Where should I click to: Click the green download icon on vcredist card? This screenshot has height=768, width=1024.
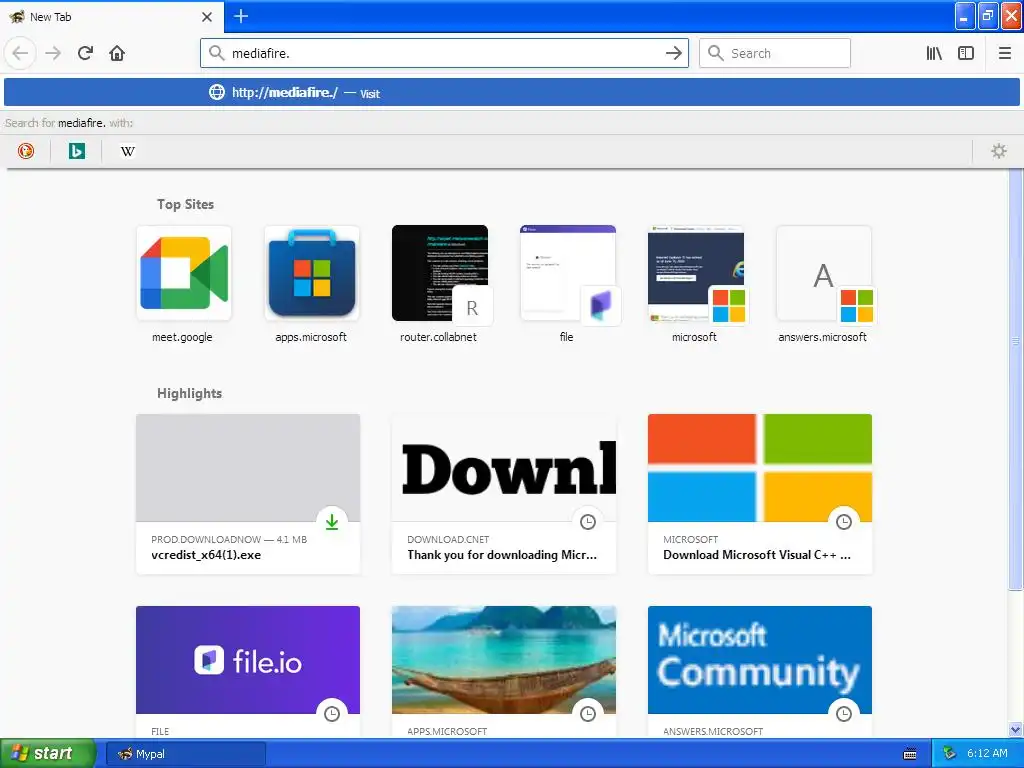coord(332,522)
